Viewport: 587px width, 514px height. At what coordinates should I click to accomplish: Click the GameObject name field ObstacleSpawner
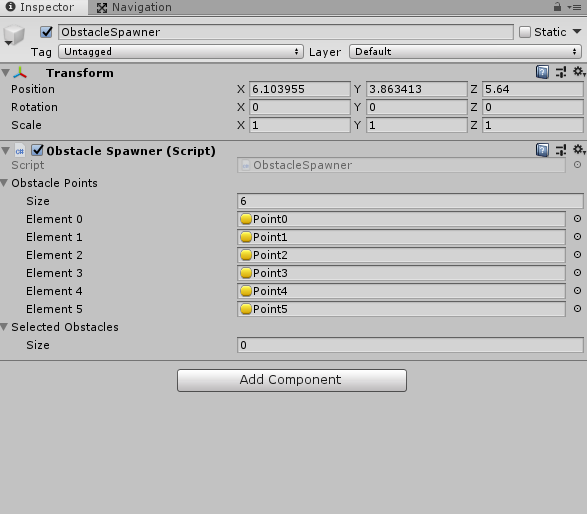(x=286, y=32)
